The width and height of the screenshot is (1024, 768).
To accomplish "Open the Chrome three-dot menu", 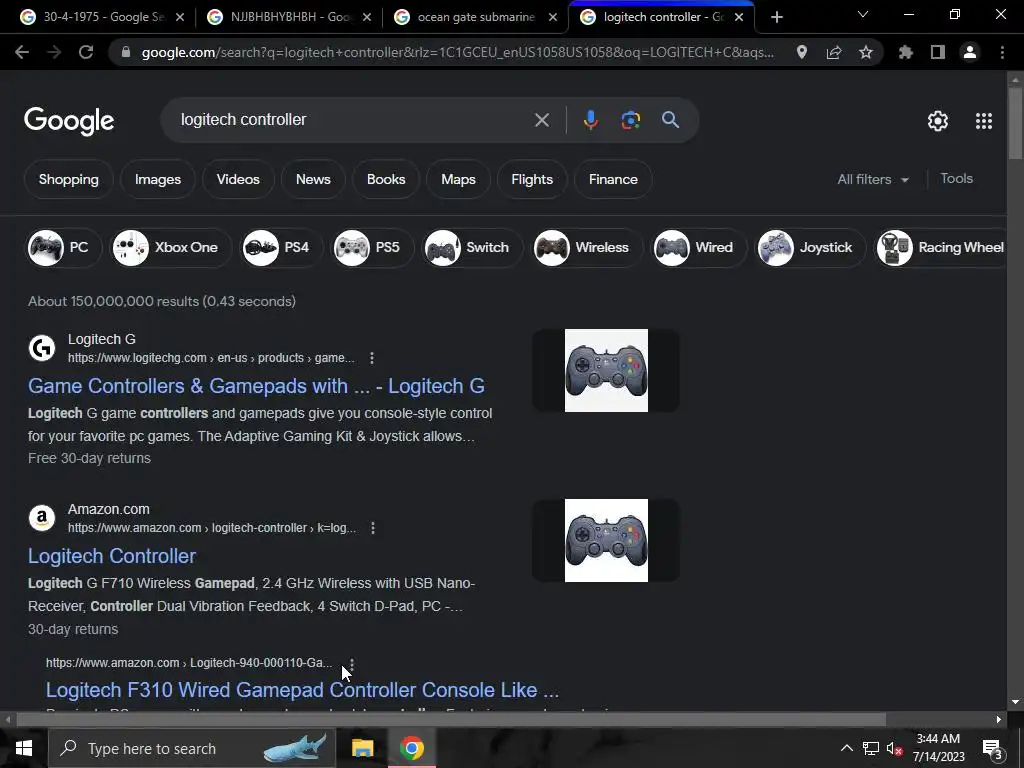I will 1002,52.
